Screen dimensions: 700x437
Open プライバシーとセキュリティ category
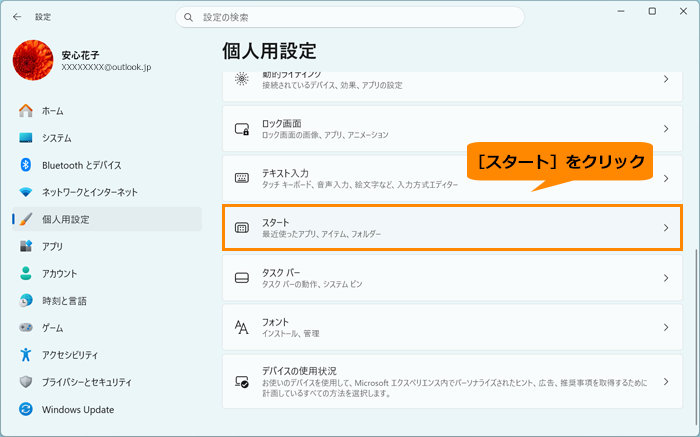107,382
